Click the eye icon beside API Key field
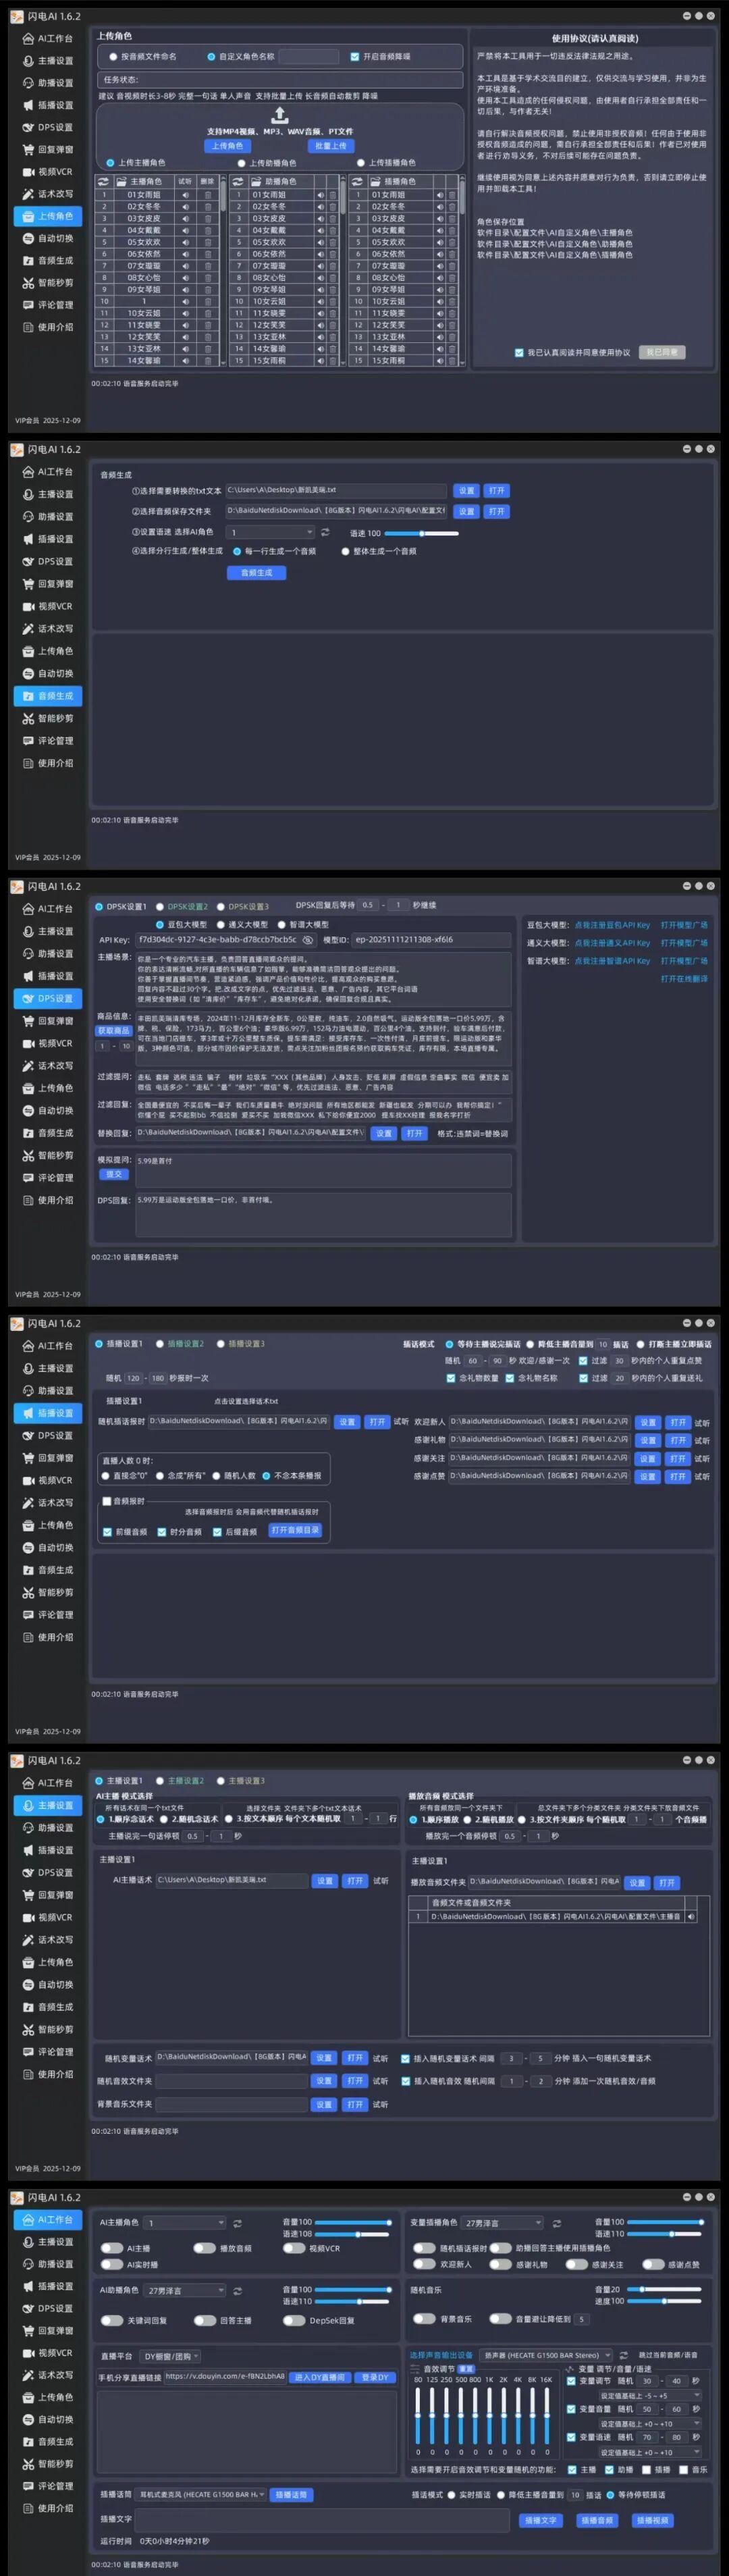729x2576 pixels. coord(308,940)
